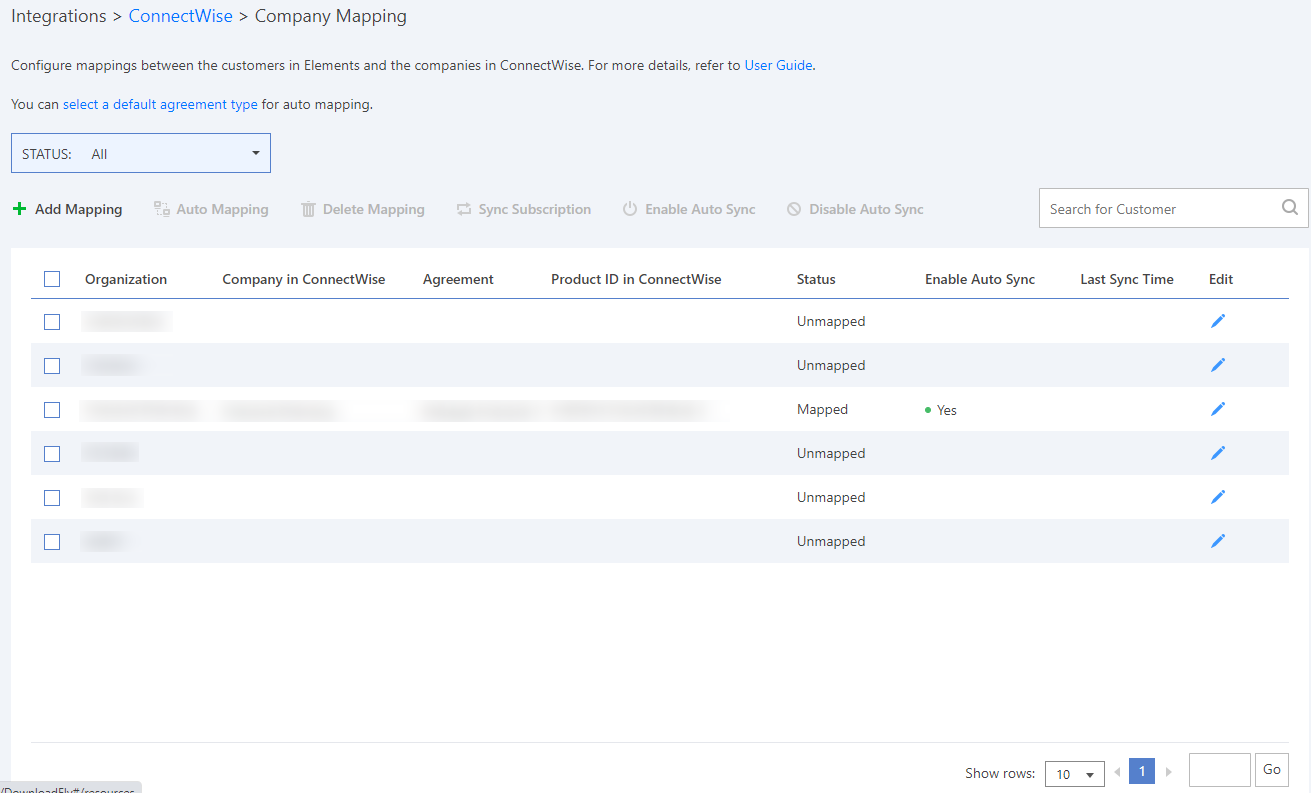Screen dimensions: 1311x793
Task: Click the Delete Mapping trash icon
Action: tap(308, 208)
